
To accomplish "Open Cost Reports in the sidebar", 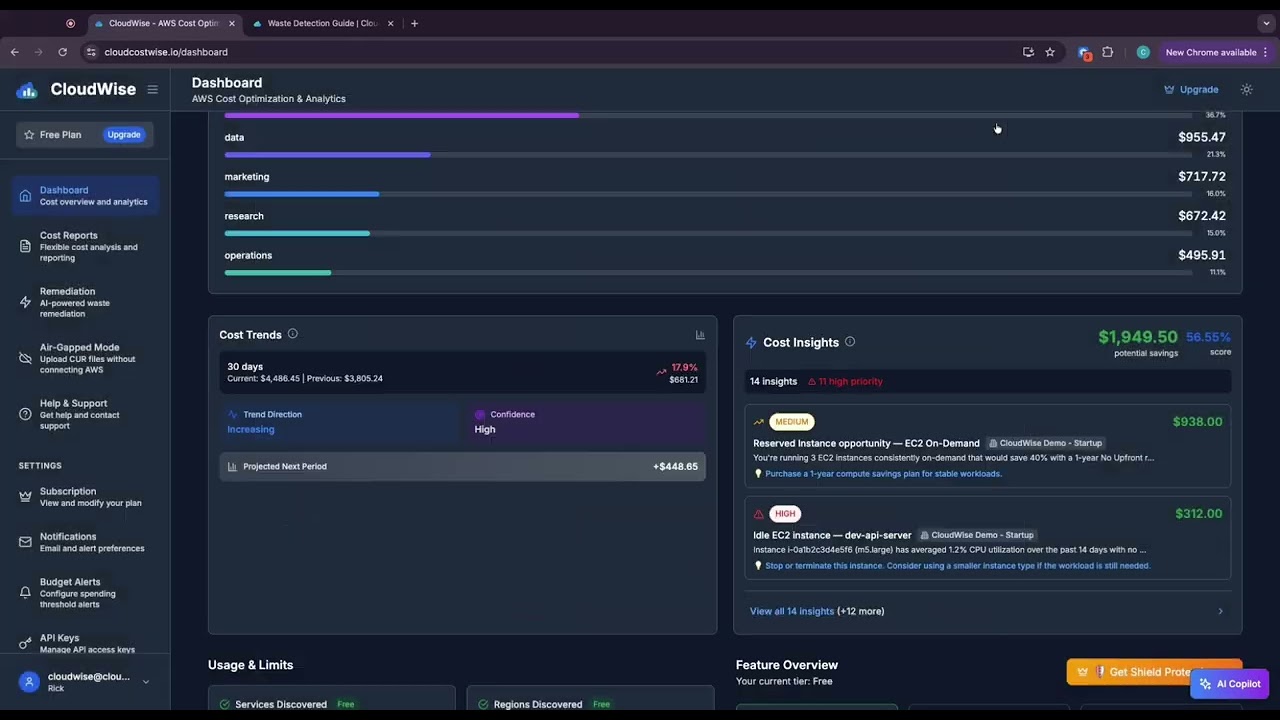I will coord(85,246).
